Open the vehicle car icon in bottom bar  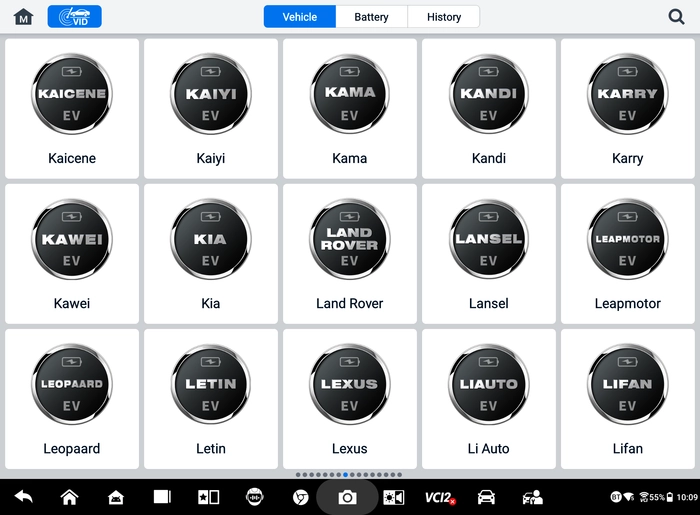pos(486,497)
